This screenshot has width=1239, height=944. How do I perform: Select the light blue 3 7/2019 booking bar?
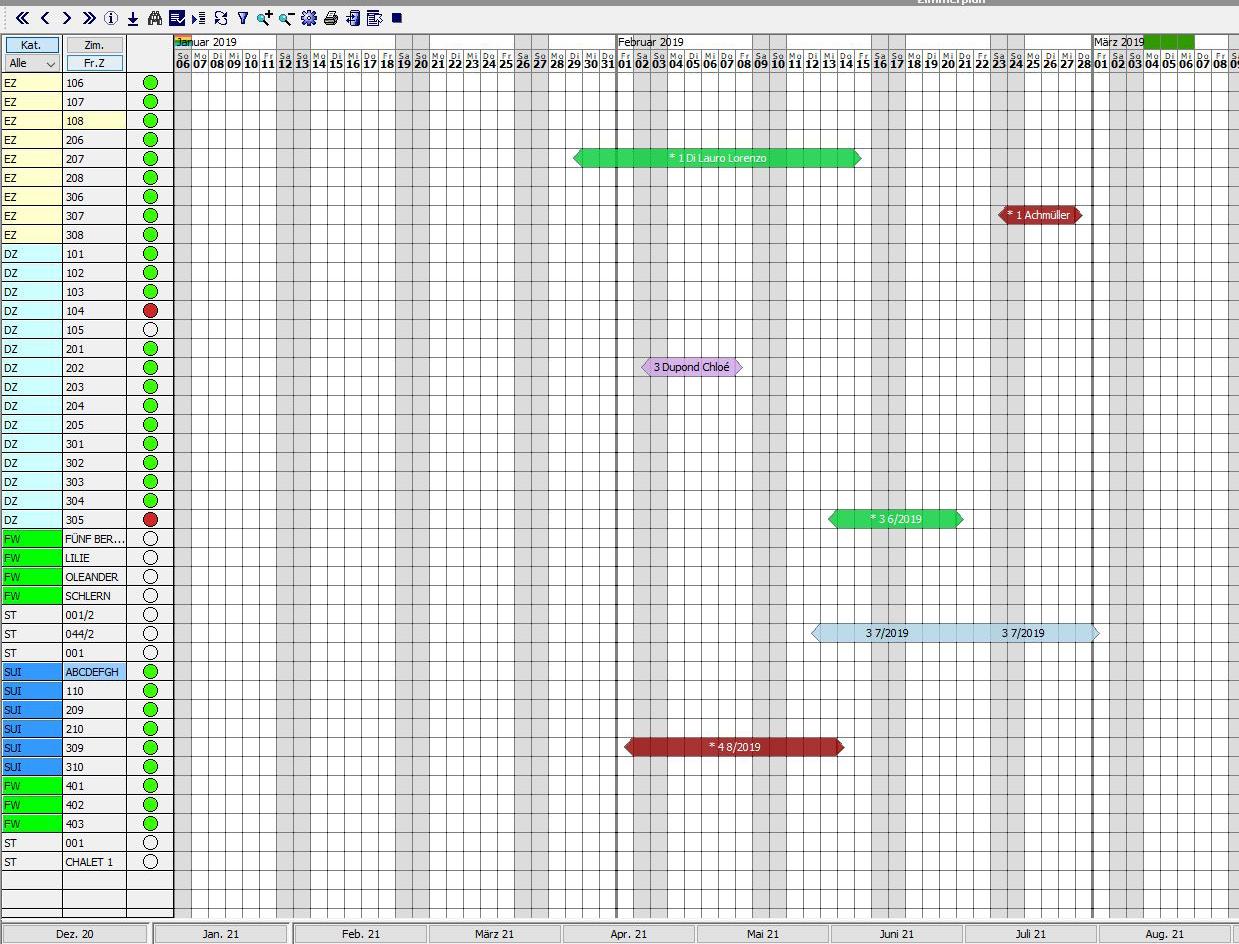point(955,633)
